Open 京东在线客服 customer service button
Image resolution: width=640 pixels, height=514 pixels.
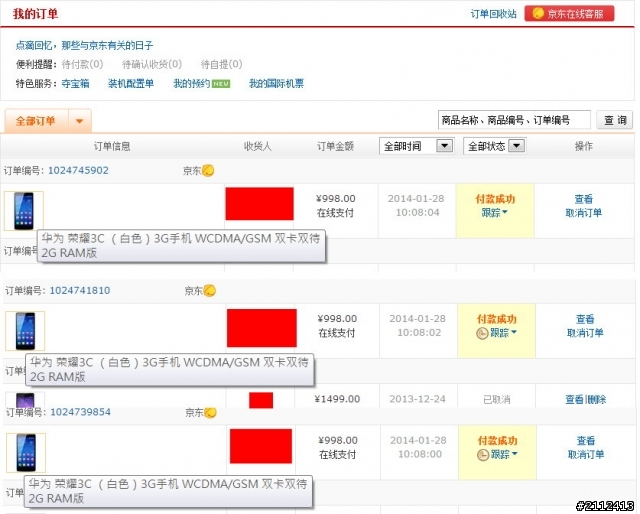tap(569, 13)
